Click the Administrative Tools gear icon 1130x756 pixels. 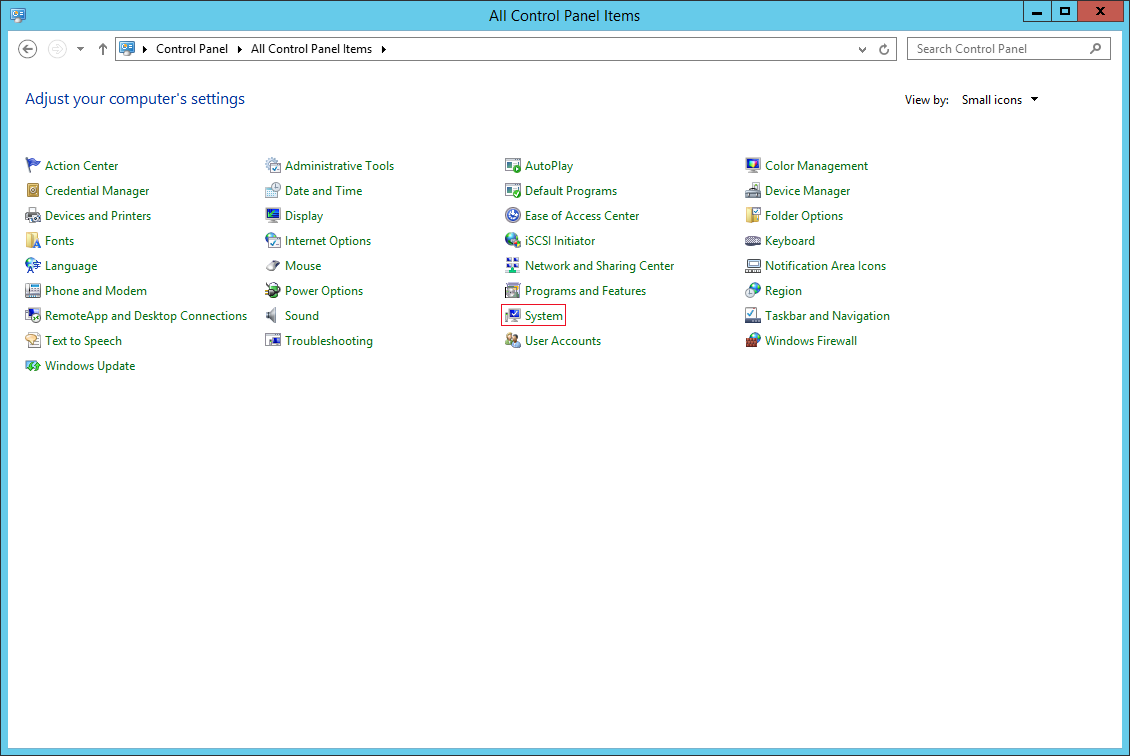(x=272, y=165)
